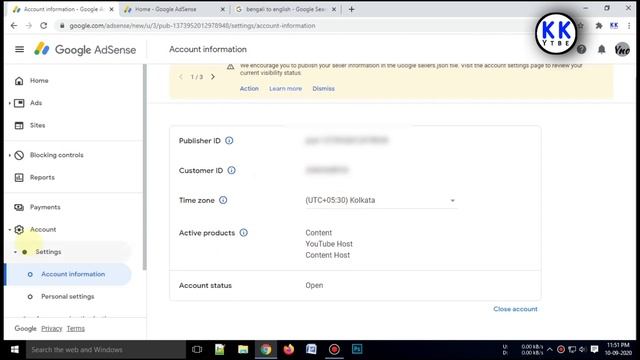Show Customer ID info tooltip icon
Viewport: 640px width, 360px height.
pyautogui.click(x=231, y=170)
